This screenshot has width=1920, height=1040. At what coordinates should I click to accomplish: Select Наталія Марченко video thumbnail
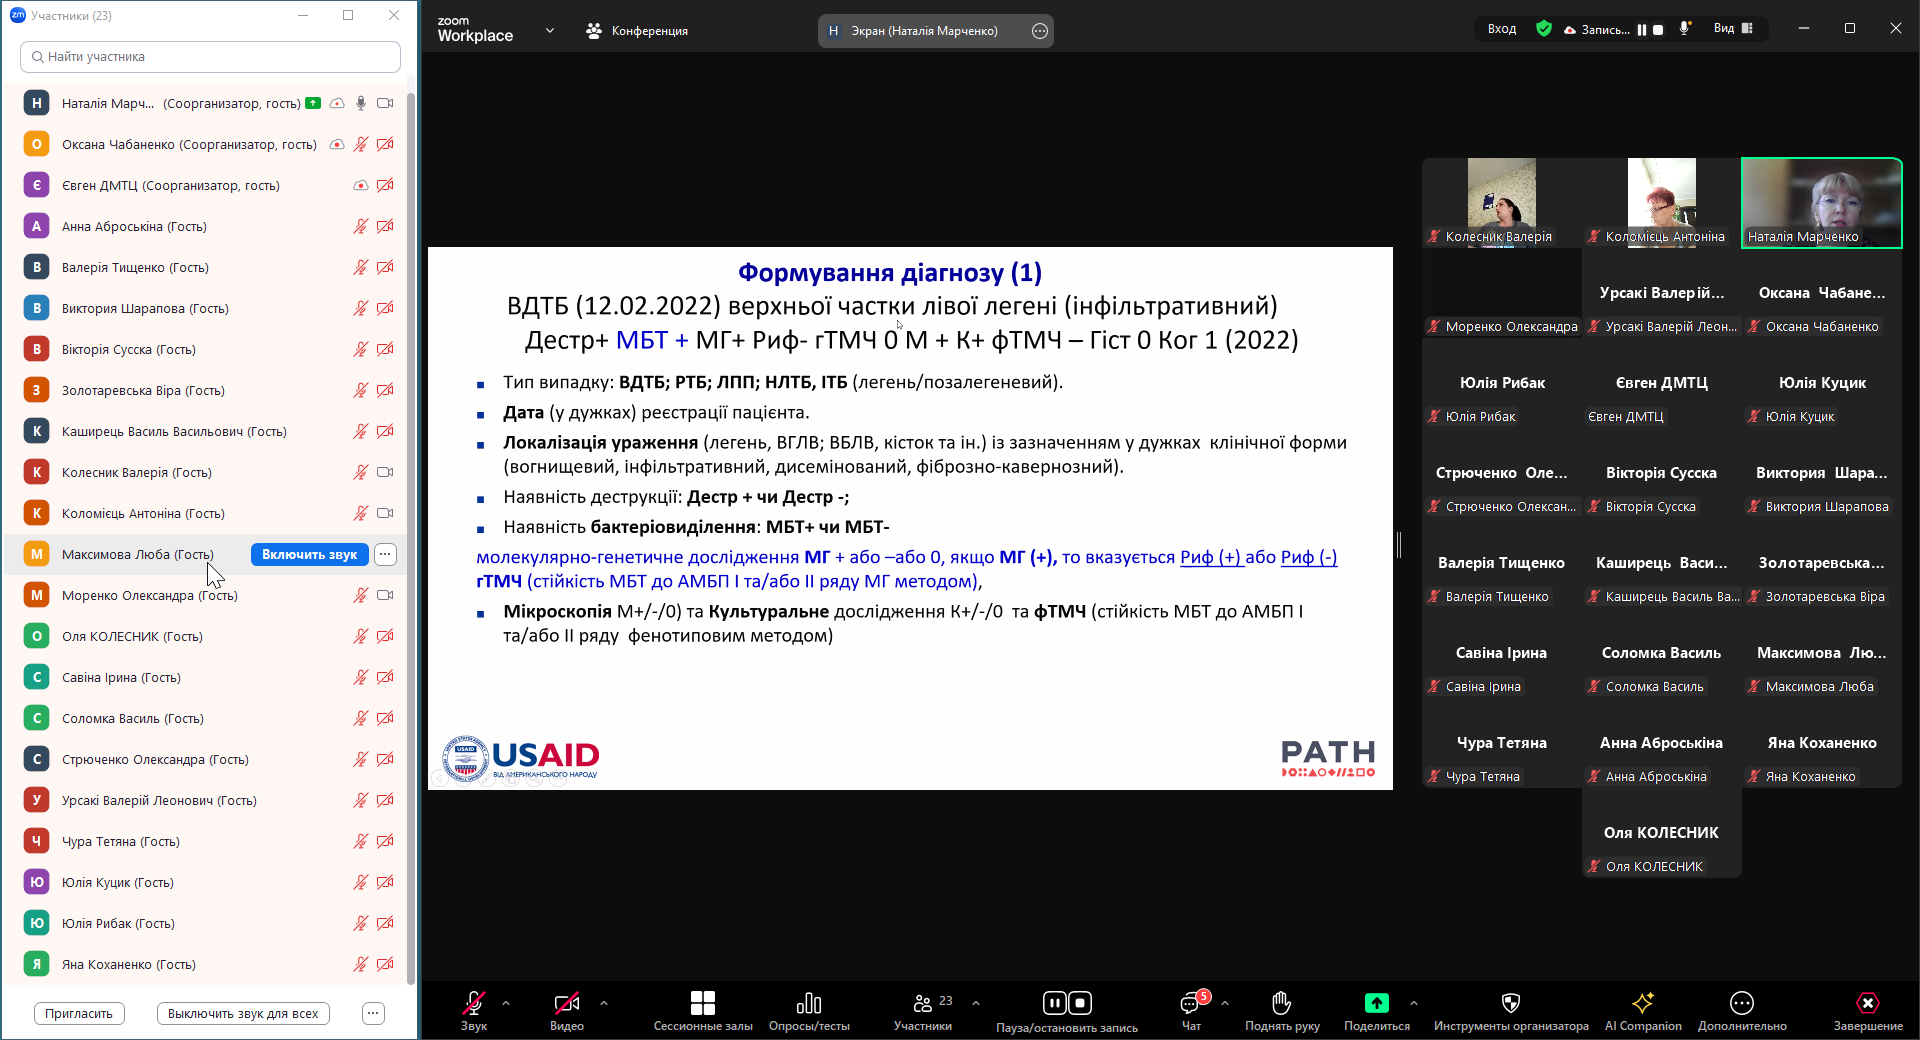(x=1821, y=202)
